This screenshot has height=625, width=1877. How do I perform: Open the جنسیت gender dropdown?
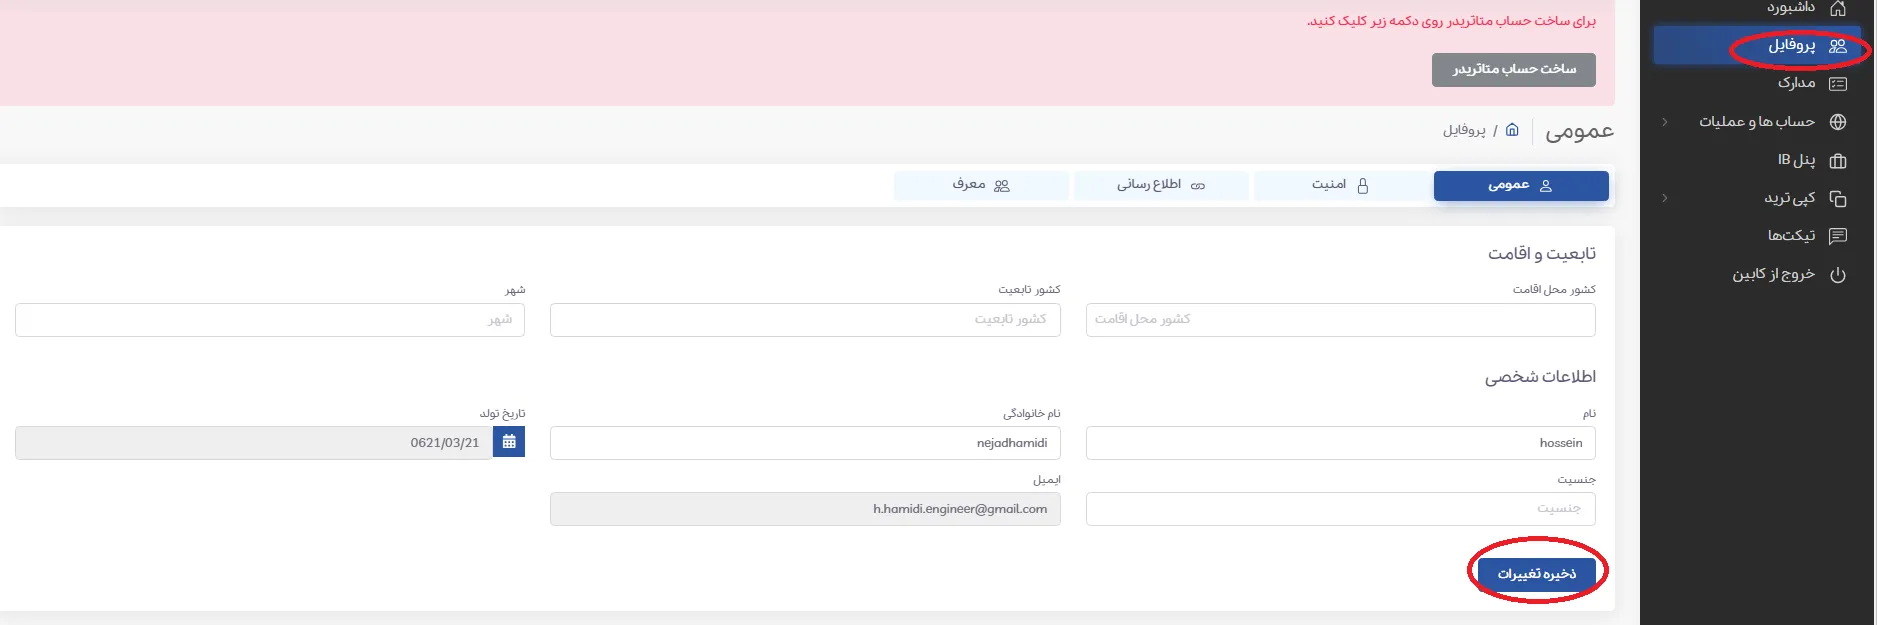(x=1340, y=509)
